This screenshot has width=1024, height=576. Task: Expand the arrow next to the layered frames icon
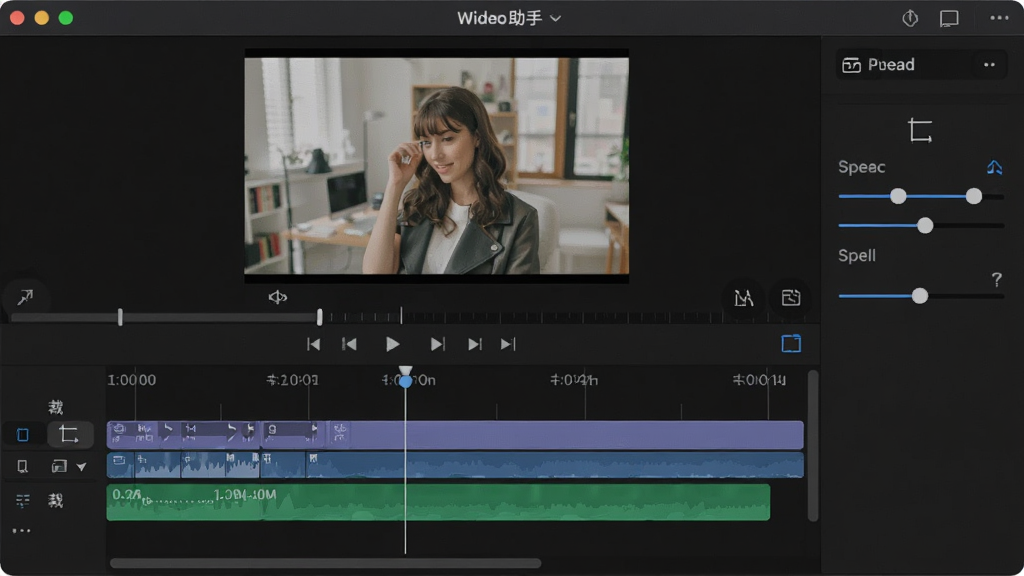click(x=82, y=467)
